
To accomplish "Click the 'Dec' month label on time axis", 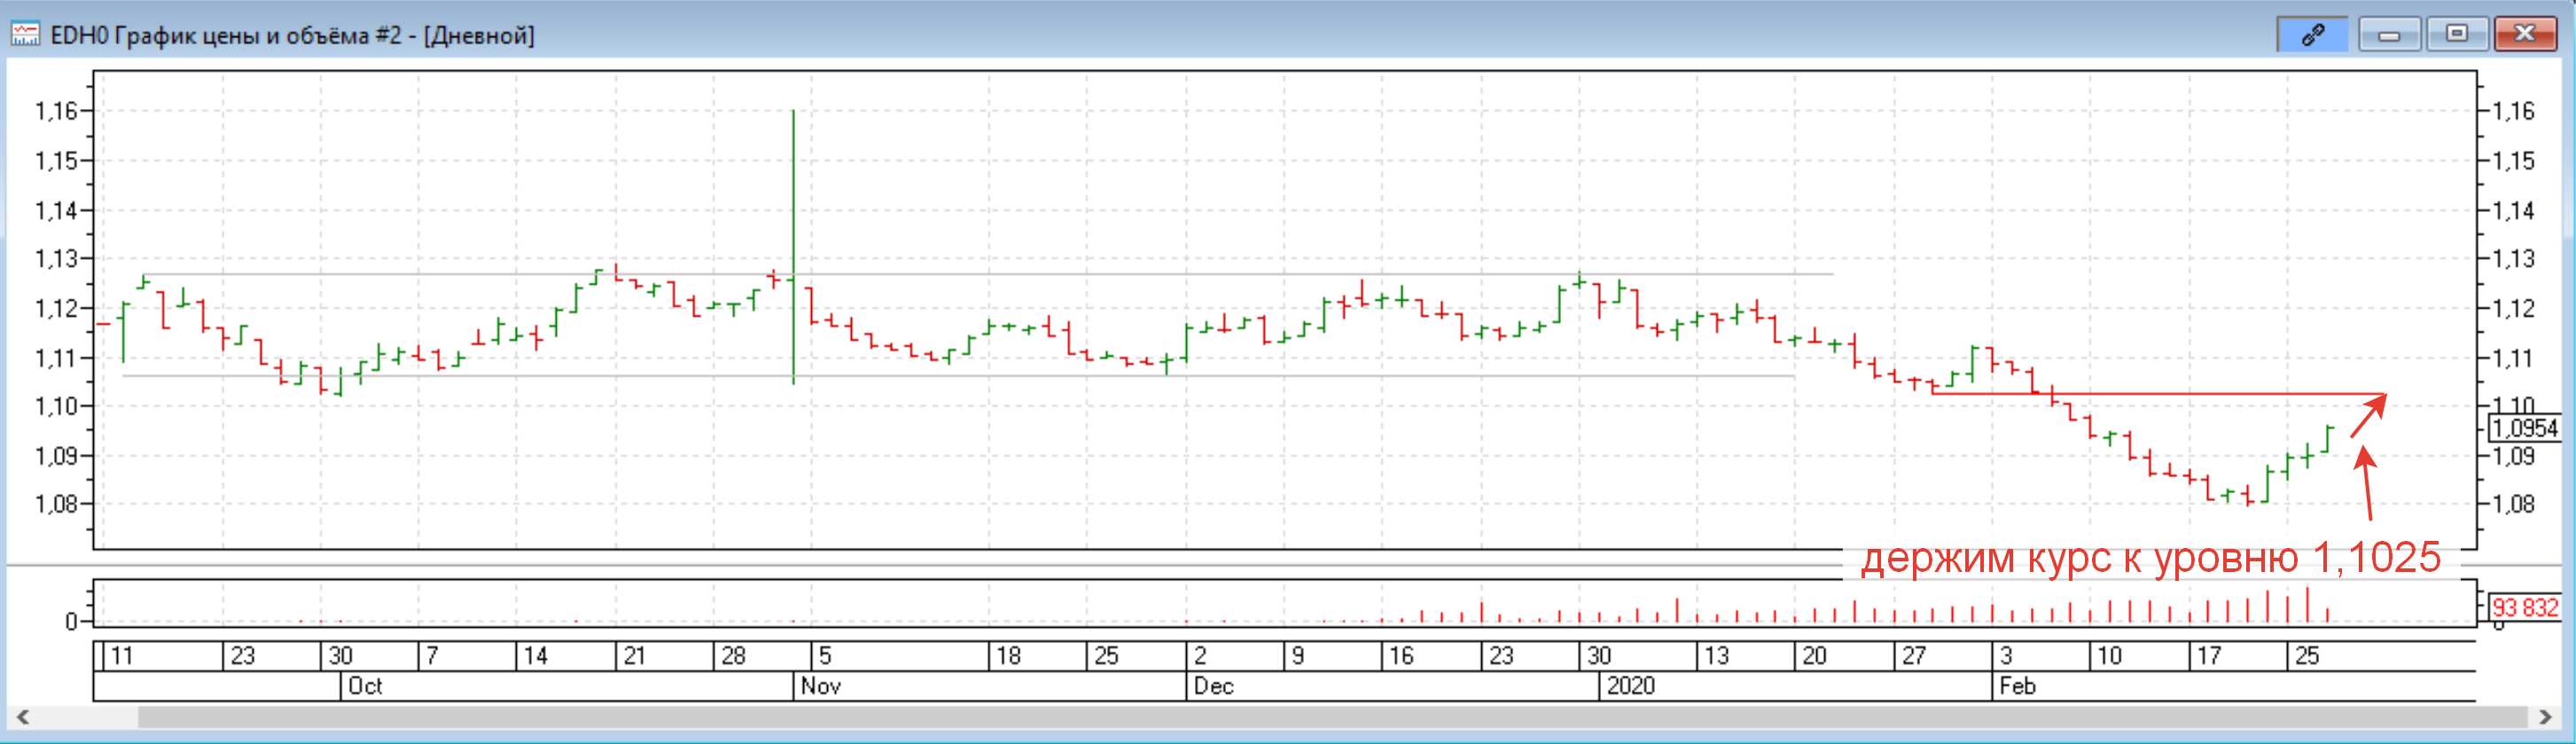I will (x=1213, y=686).
